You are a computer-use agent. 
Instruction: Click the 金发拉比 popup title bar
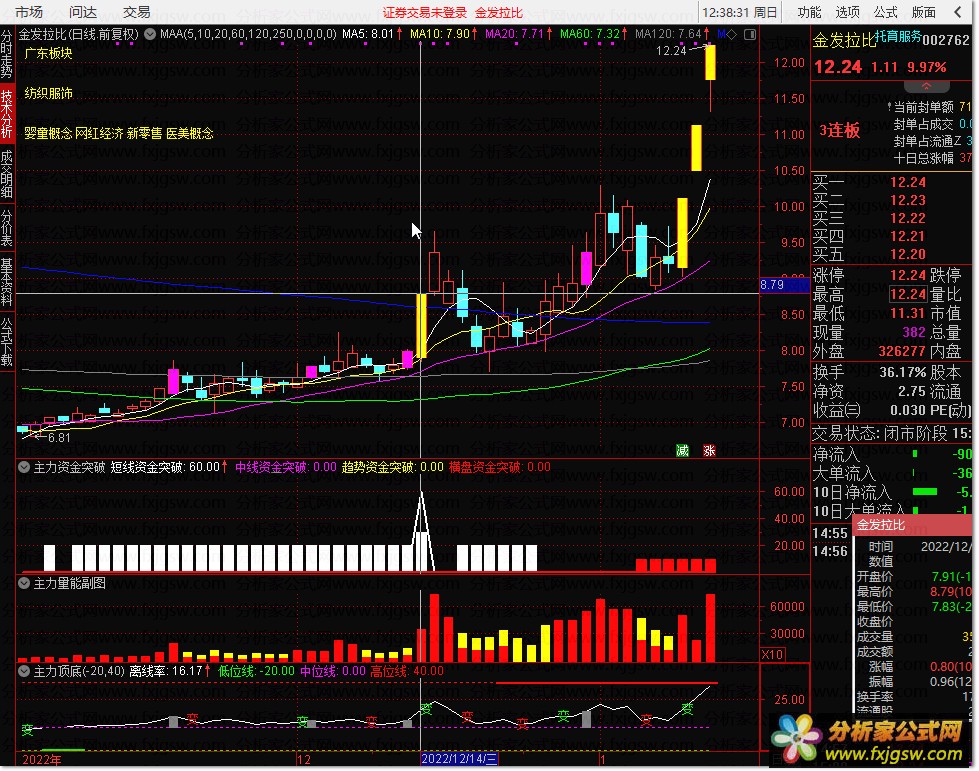(912, 525)
